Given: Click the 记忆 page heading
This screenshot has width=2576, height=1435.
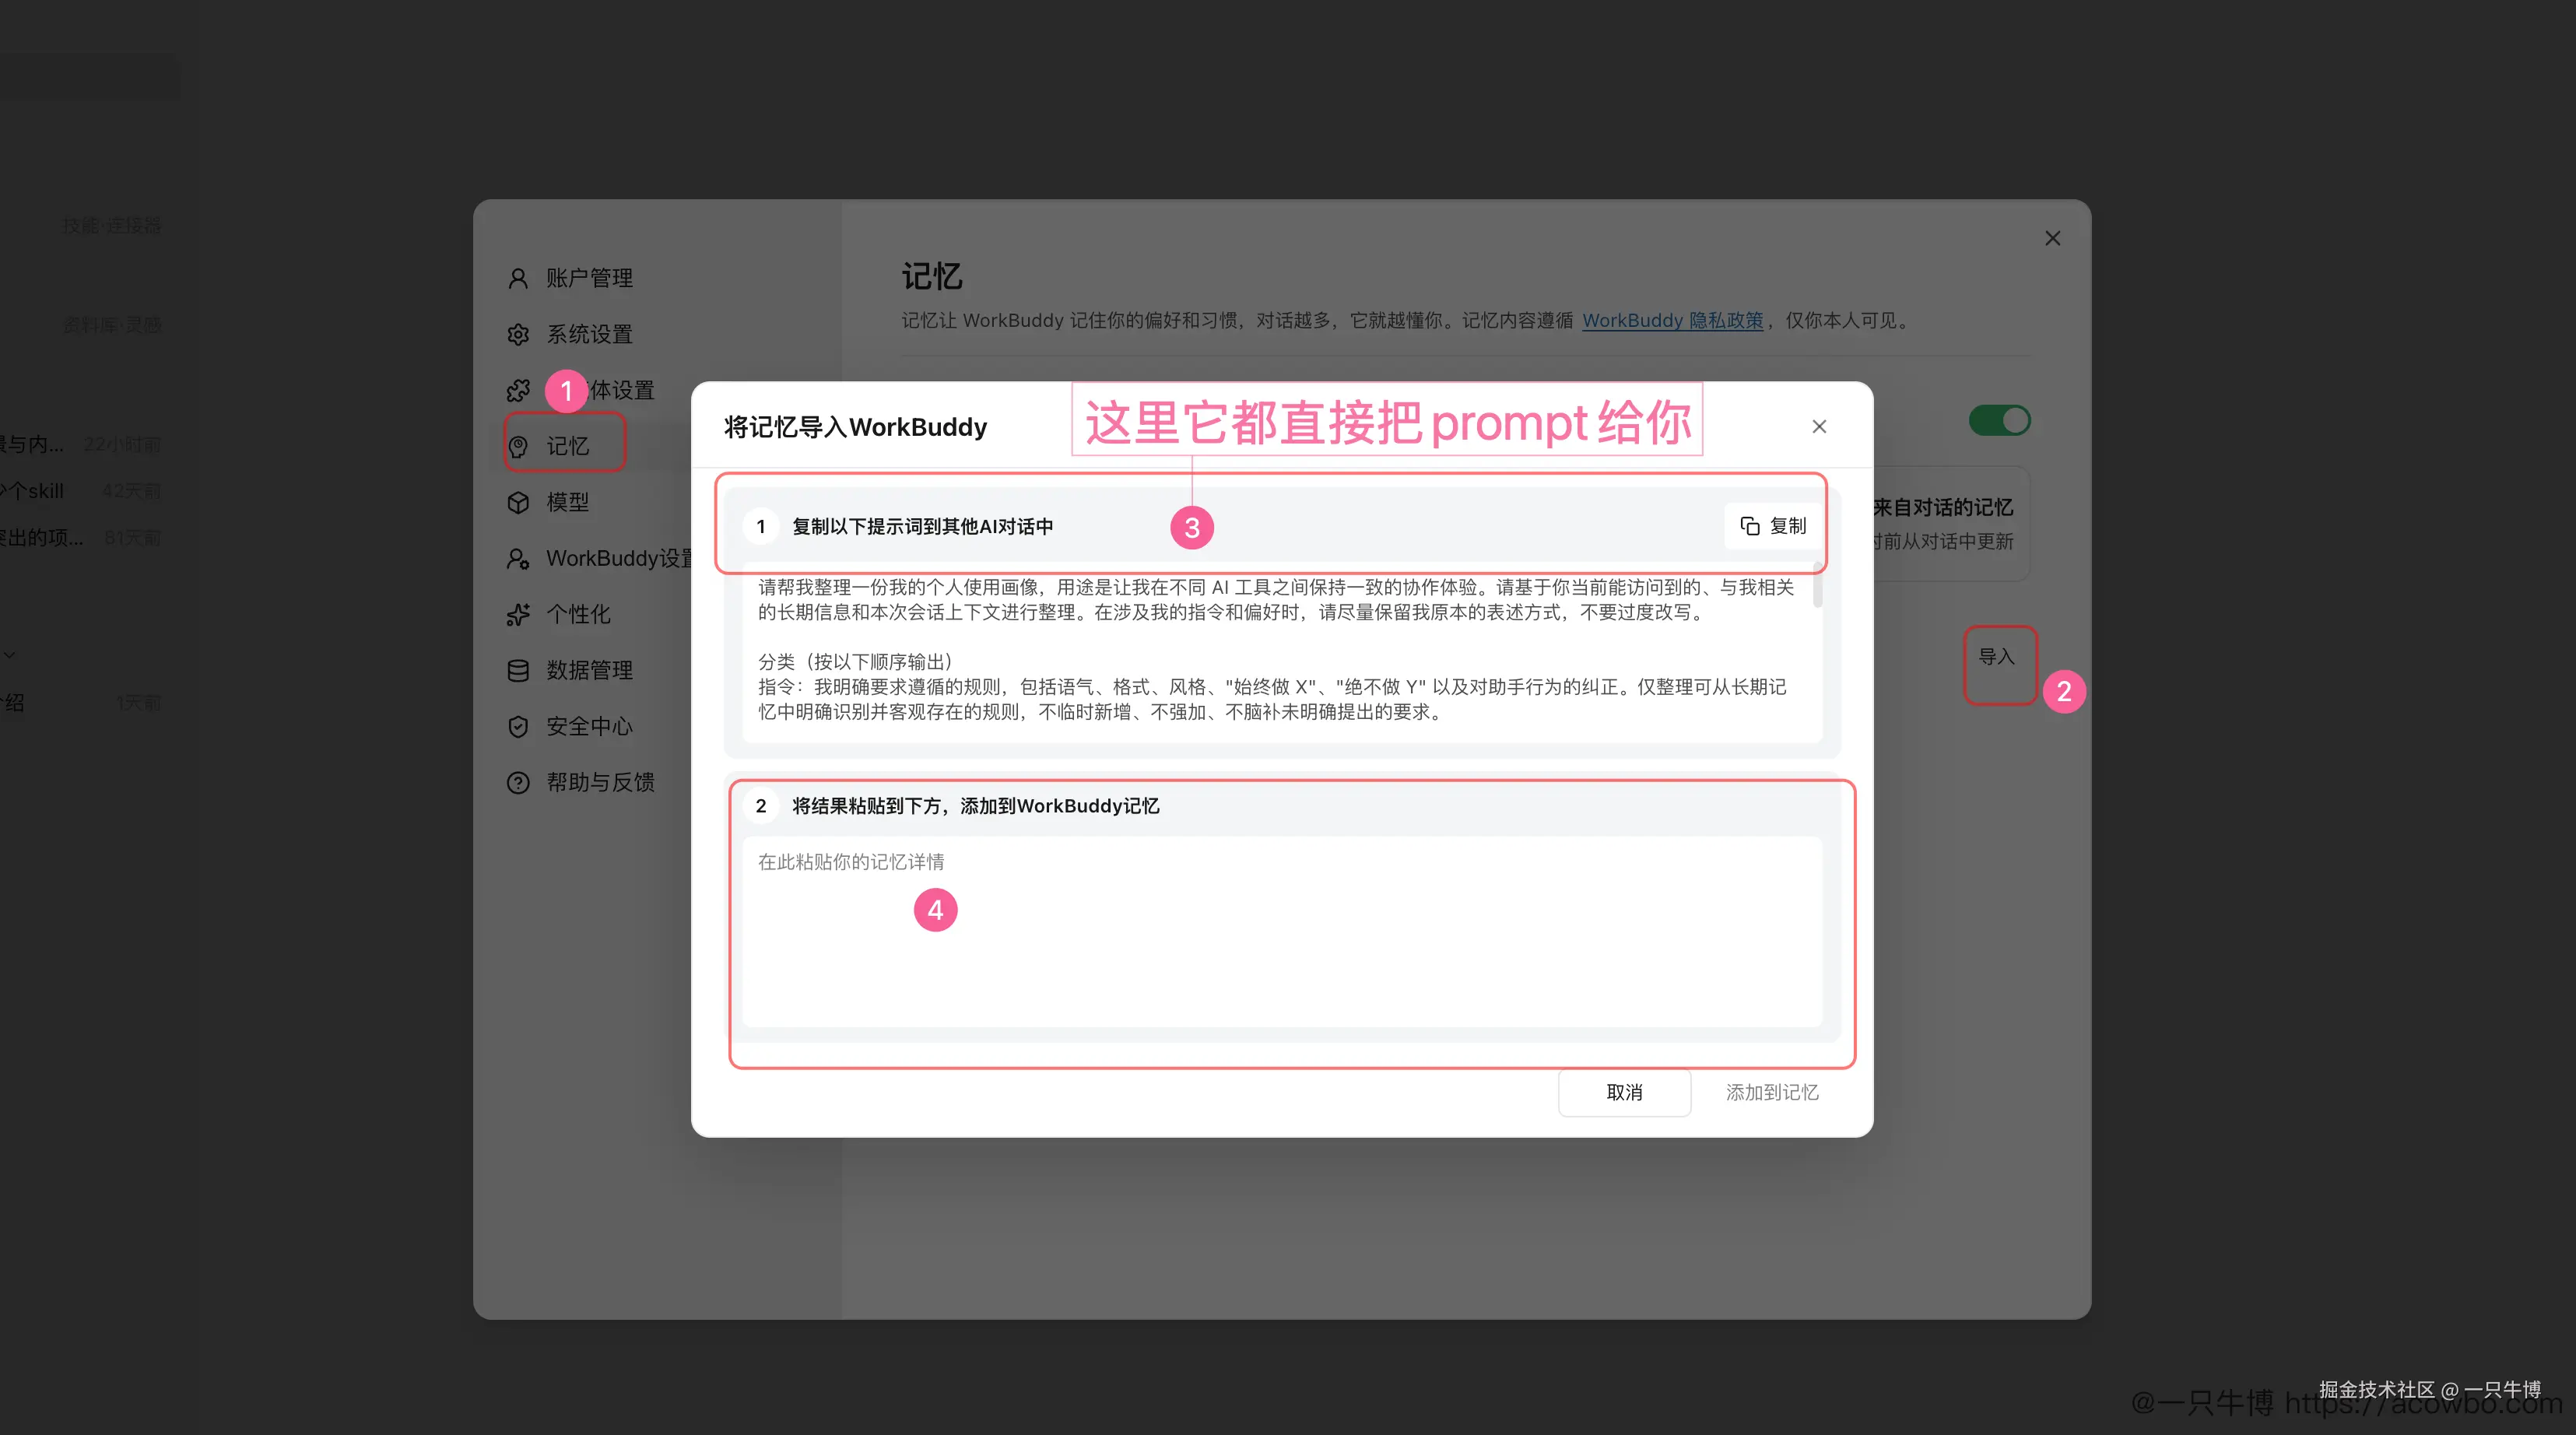Looking at the screenshot, I should click(931, 276).
